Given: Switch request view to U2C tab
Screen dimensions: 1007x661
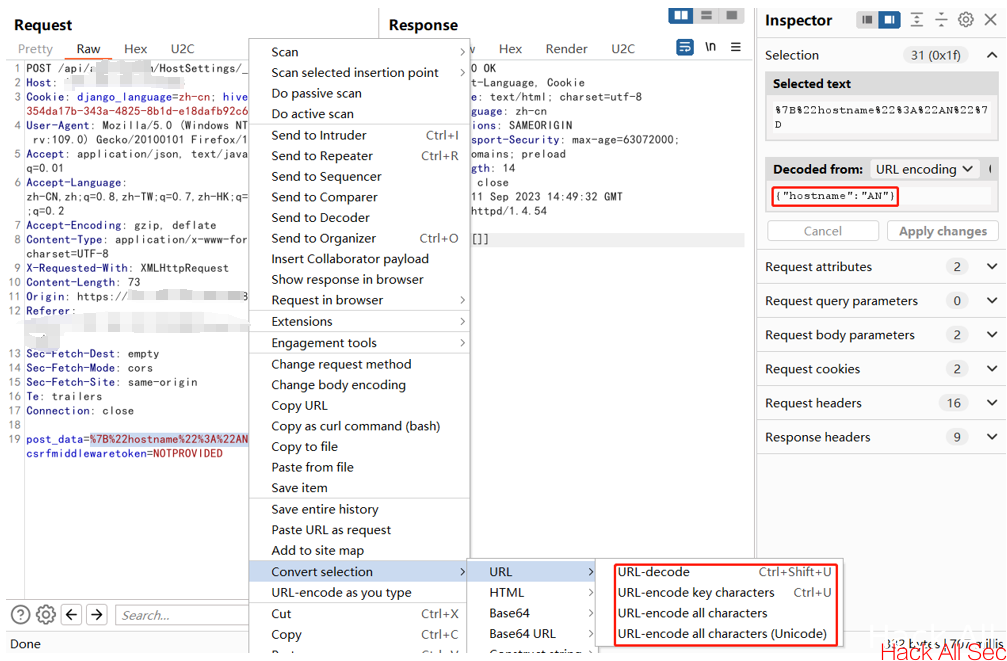Looking at the screenshot, I should [x=182, y=49].
